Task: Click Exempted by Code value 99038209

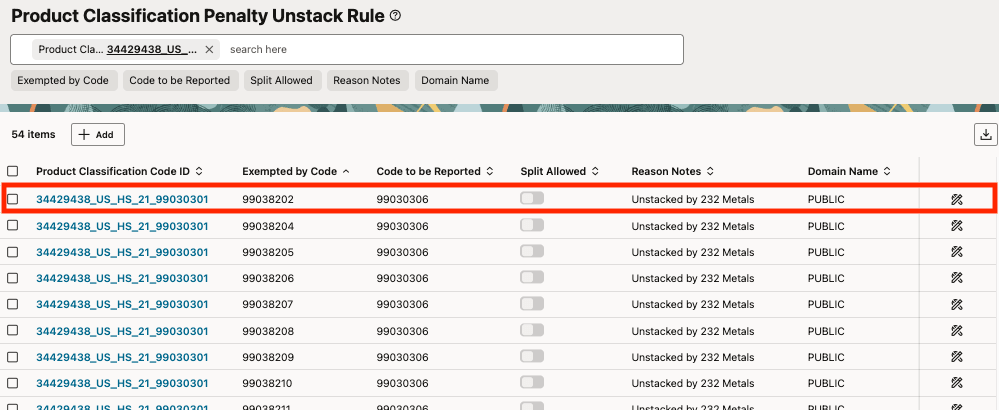Action: coord(268,357)
